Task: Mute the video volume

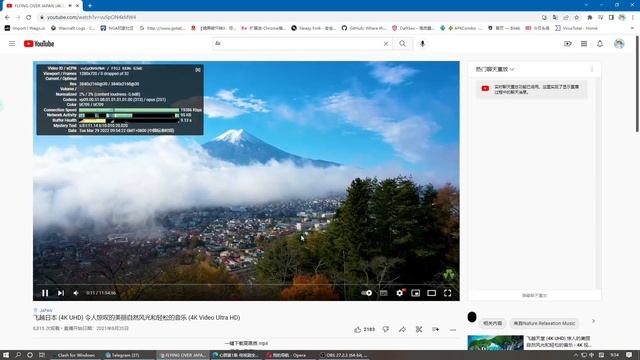Action: tap(76, 293)
